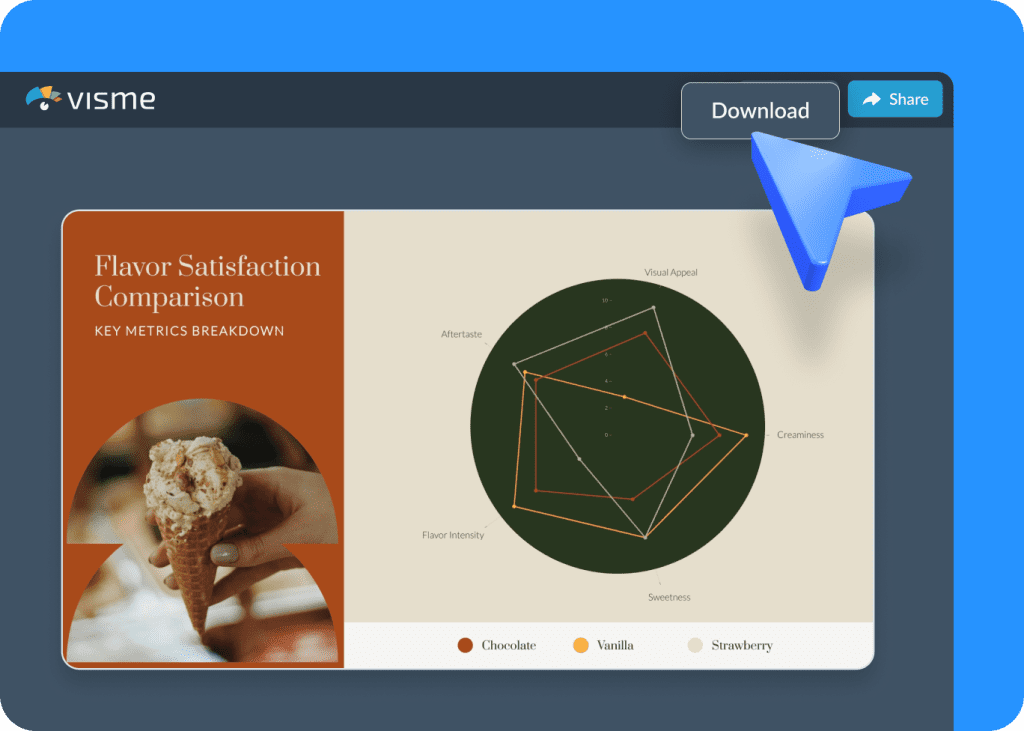Click the Strawberry legend color dot

[694, 645]
